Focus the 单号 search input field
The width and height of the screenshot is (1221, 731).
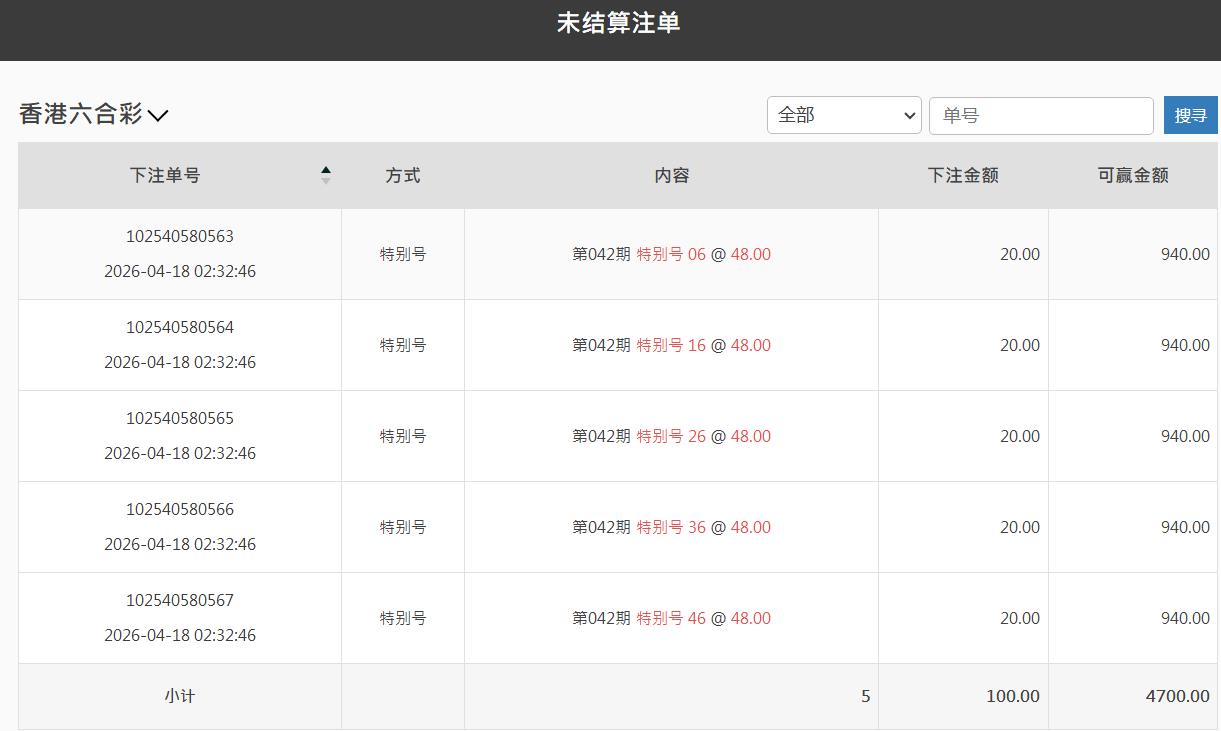click(1040, 115)
